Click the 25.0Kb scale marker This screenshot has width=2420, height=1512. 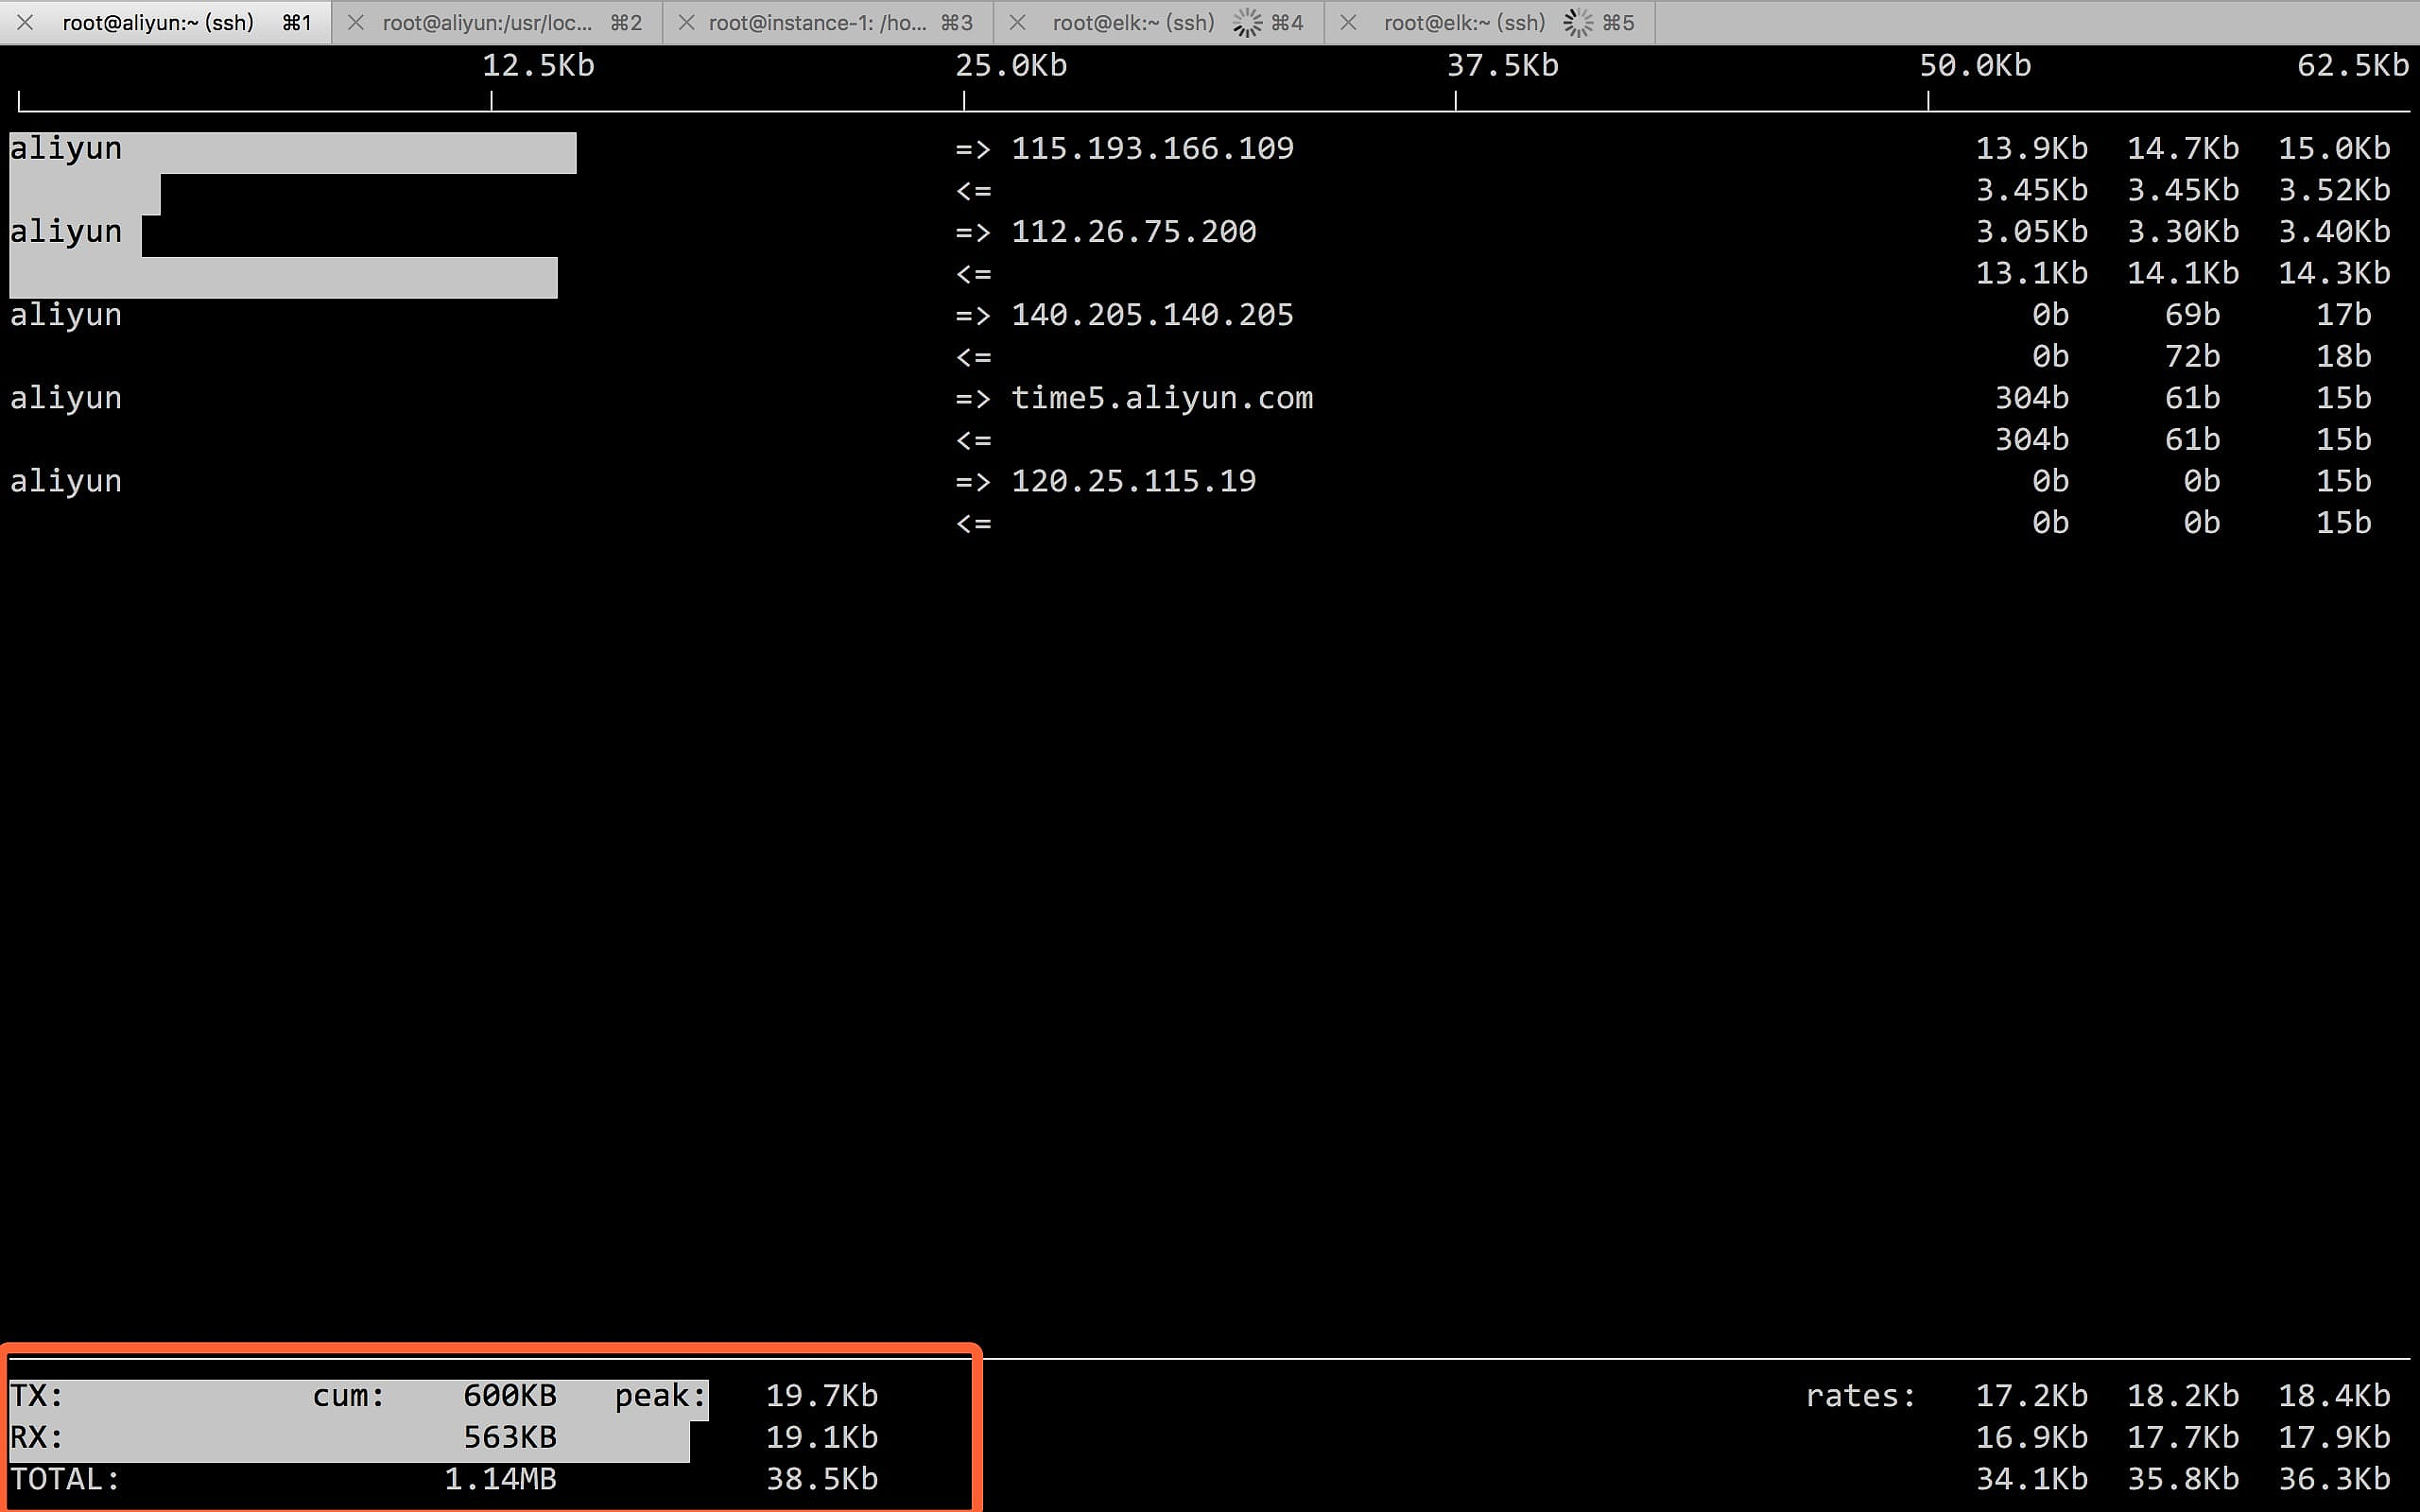click(x=1010, y=66)
